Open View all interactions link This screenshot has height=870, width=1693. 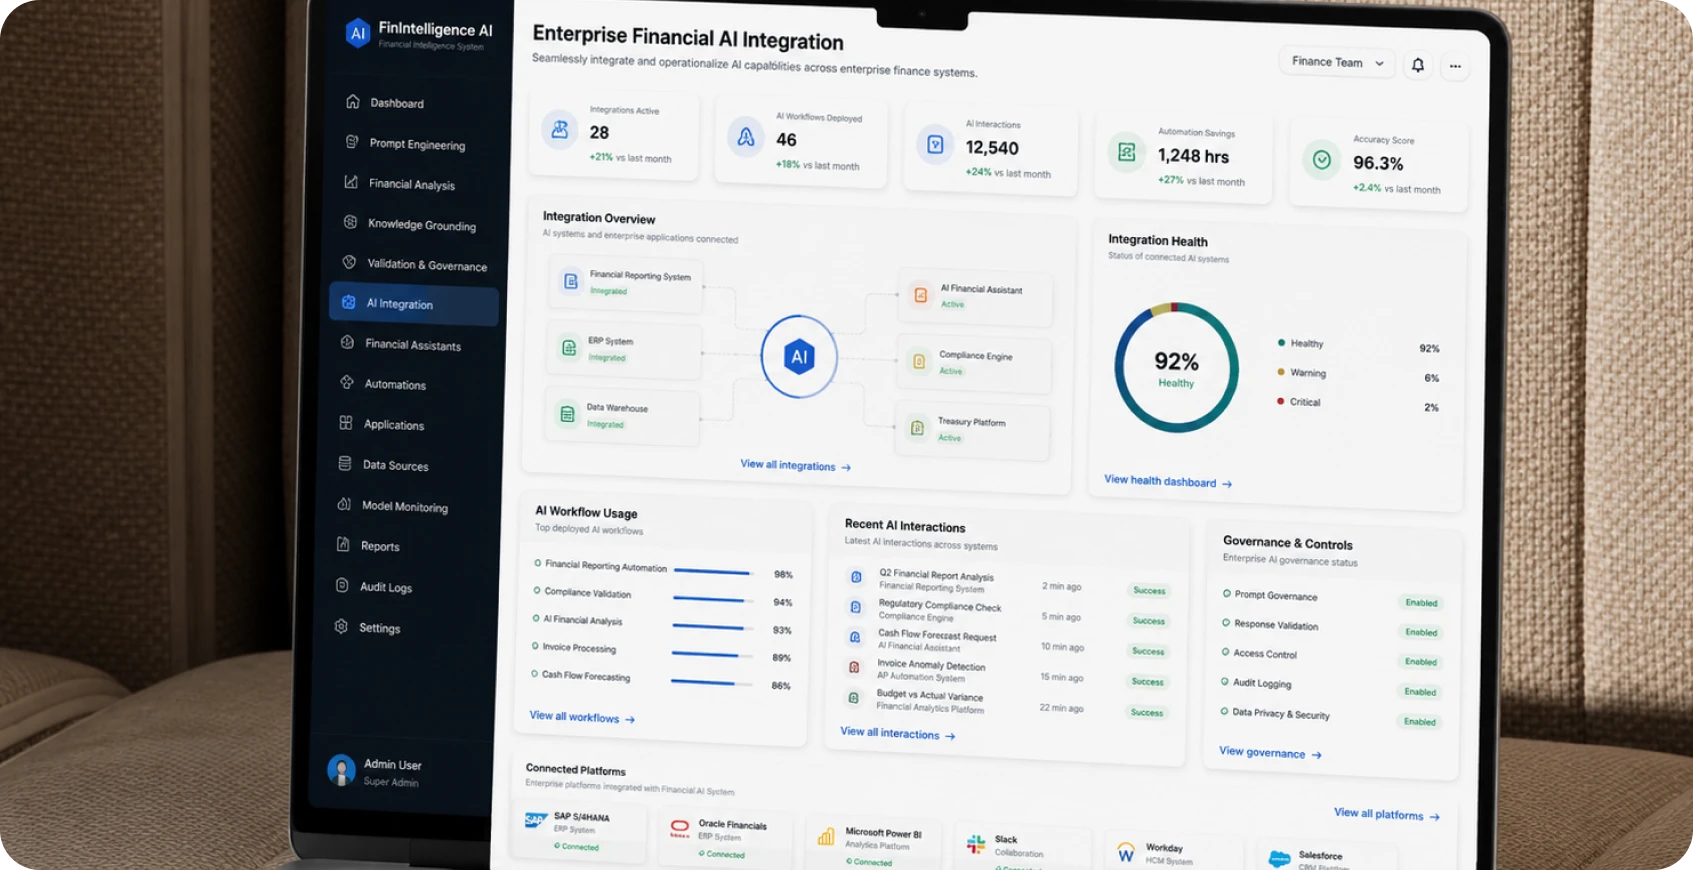pyautogui.click(x=898, y=733)
